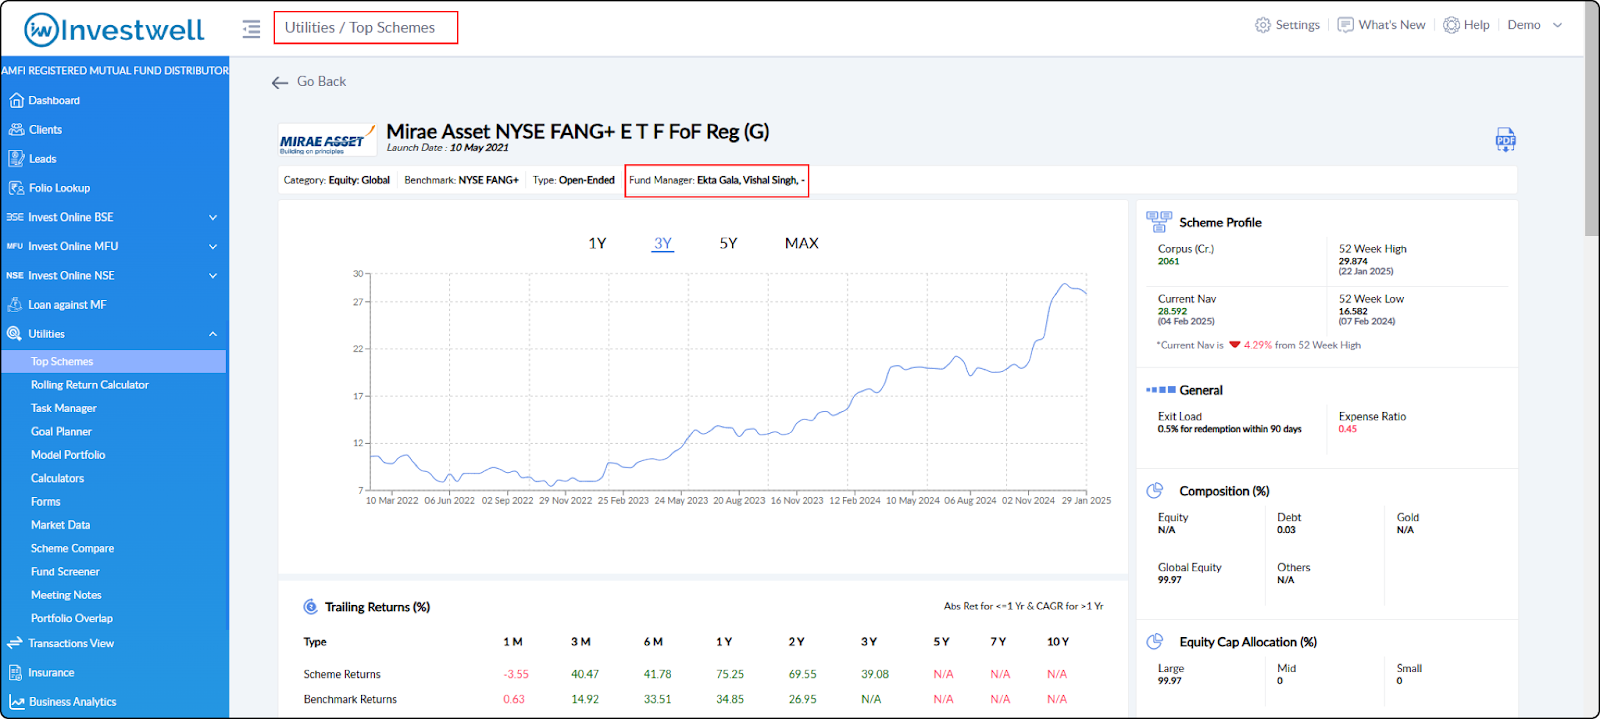Open Calculators under Utilities

coord(57,478)
